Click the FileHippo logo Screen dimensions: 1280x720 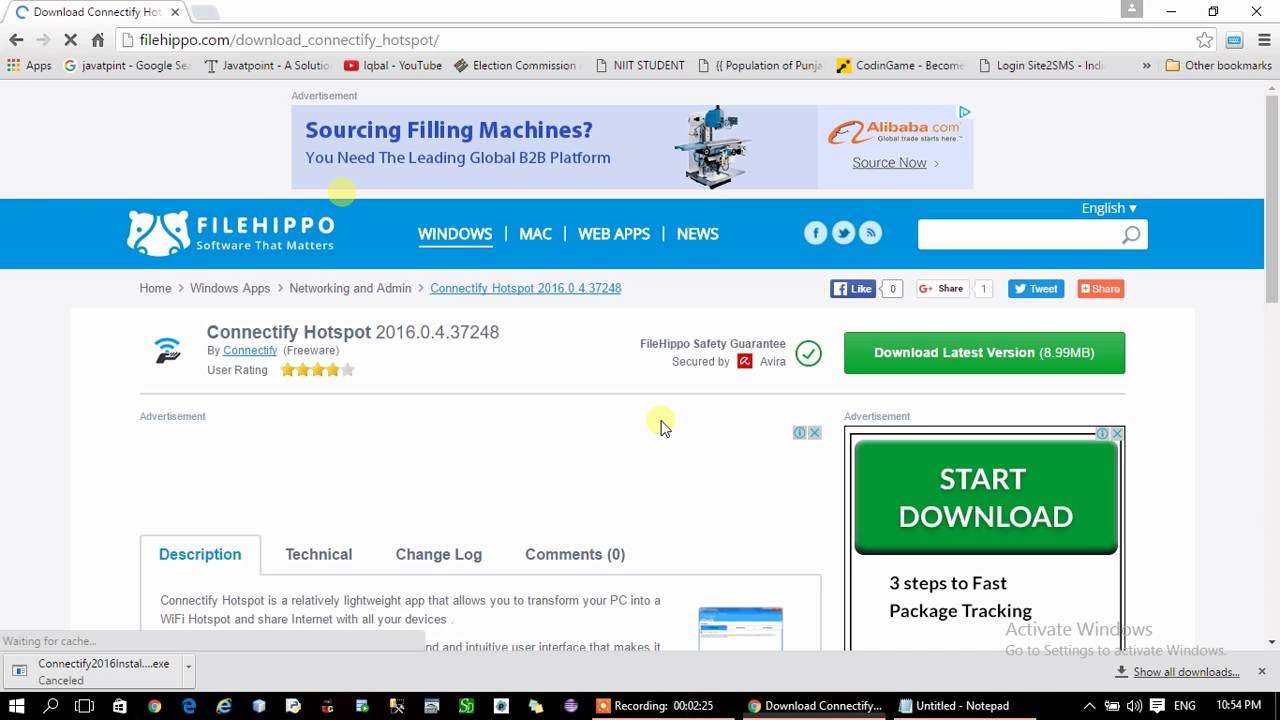(231, 233)
